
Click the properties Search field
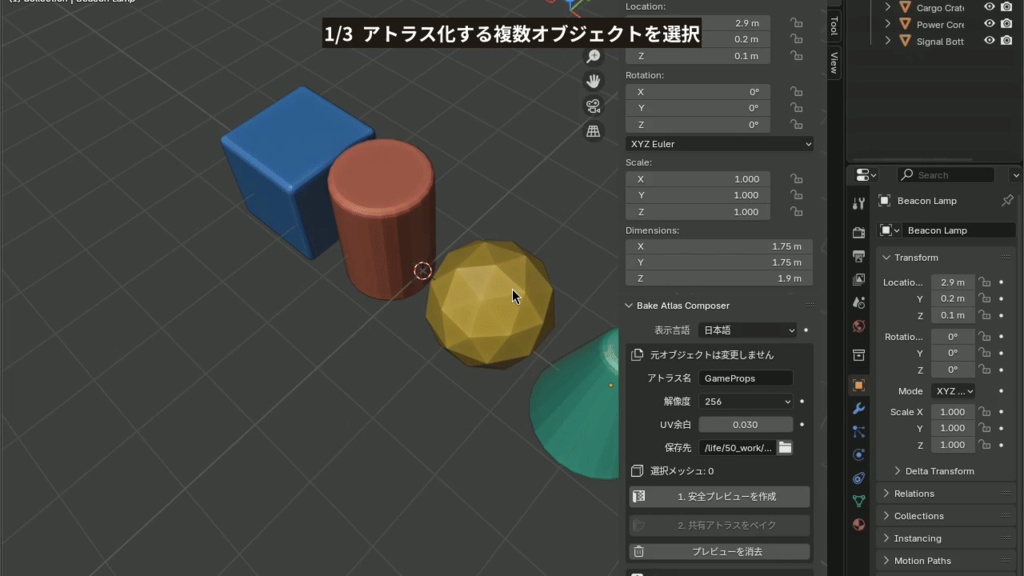[x=945, y=175]
